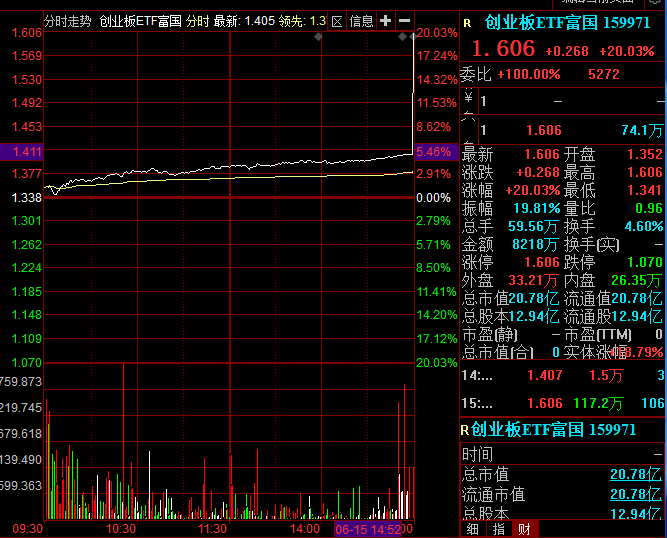Open the 总股本 12.94亿 link

point(636,513)
